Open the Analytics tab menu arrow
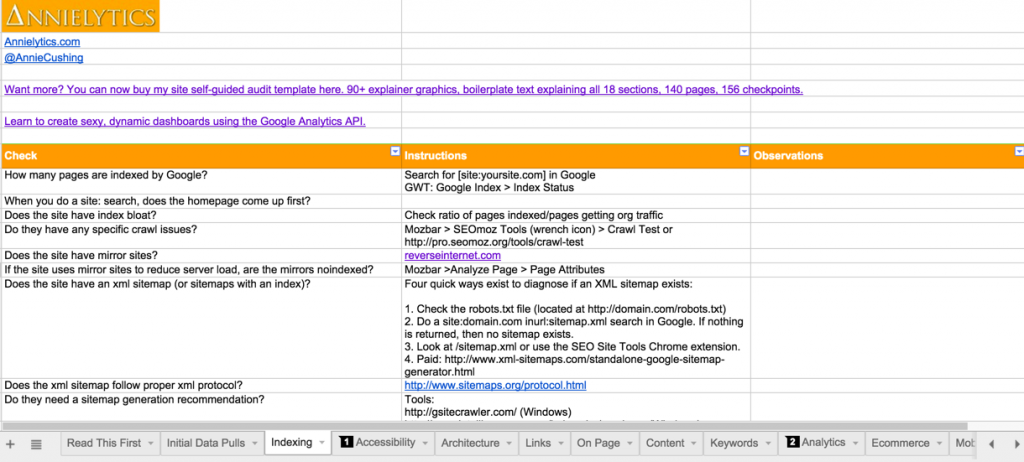Screen dimensions: 1024x462 855,443
